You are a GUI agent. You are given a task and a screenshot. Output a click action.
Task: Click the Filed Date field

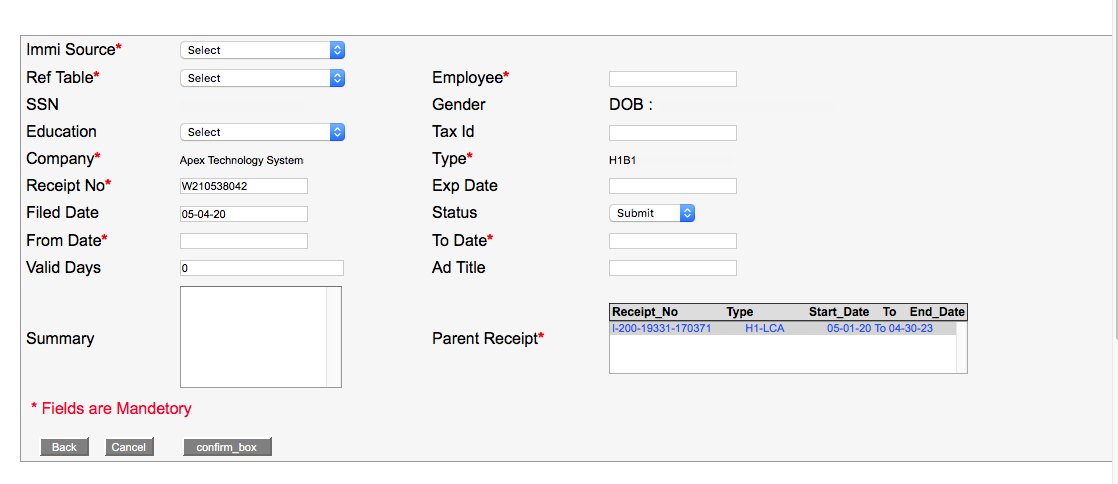coord(243,214)
